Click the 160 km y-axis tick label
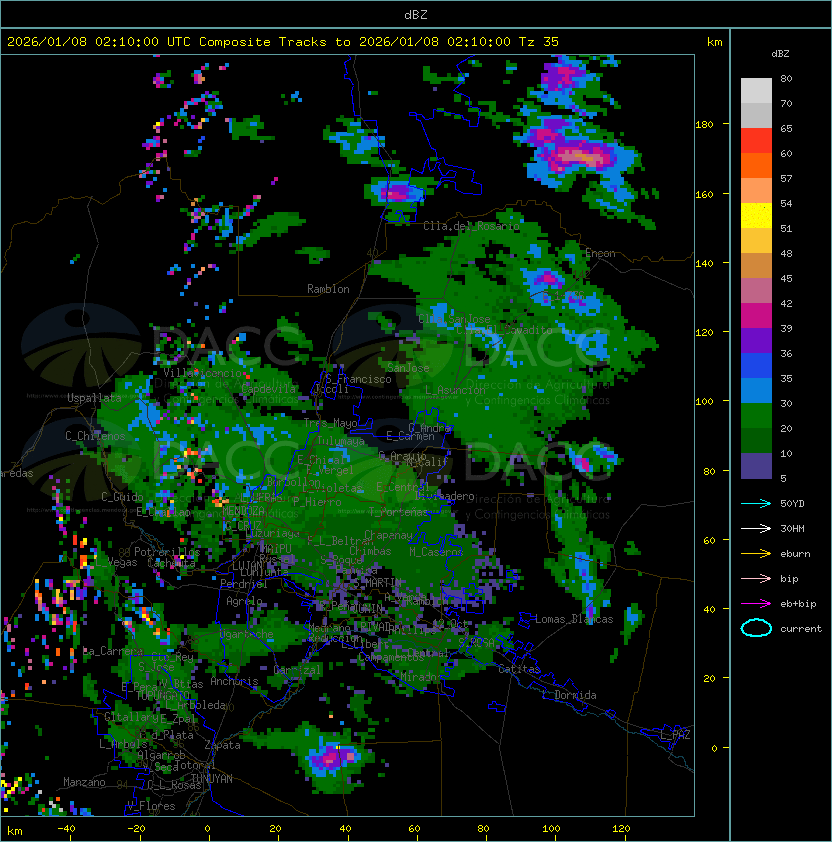 [704, 194]
